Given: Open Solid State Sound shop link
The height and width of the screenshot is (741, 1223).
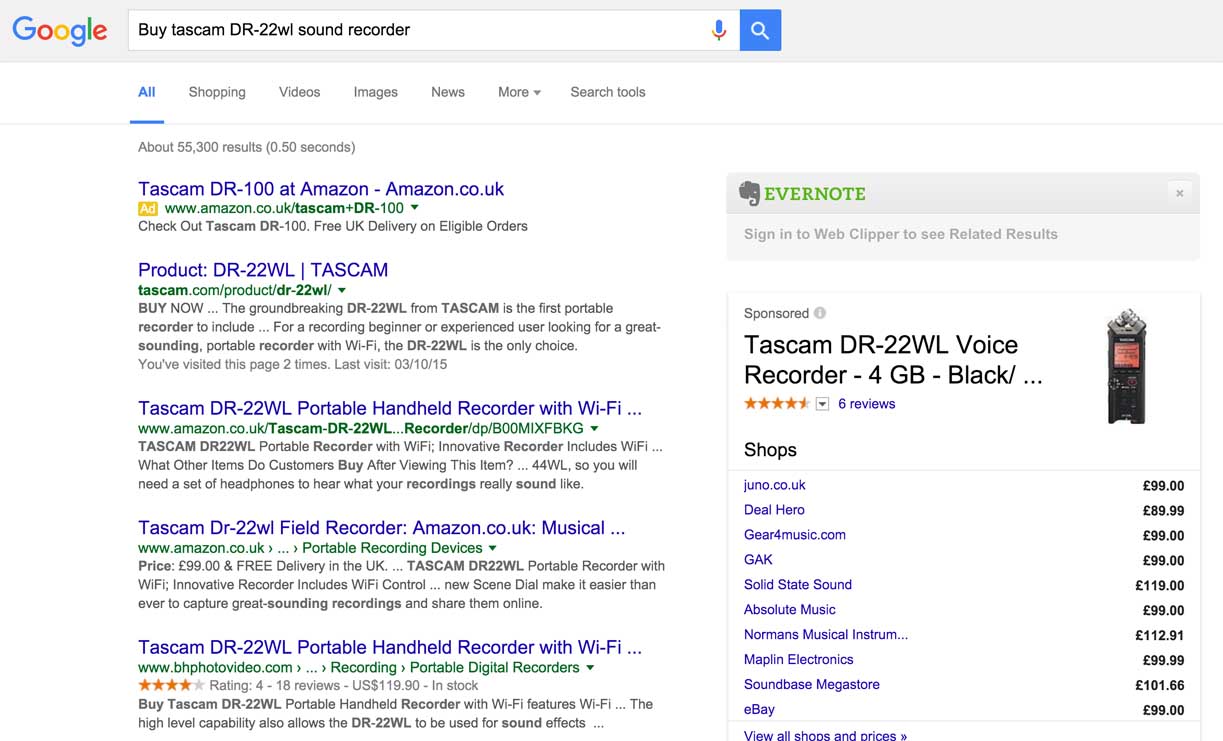Looking at the screenshot, I should coord(798,585).
